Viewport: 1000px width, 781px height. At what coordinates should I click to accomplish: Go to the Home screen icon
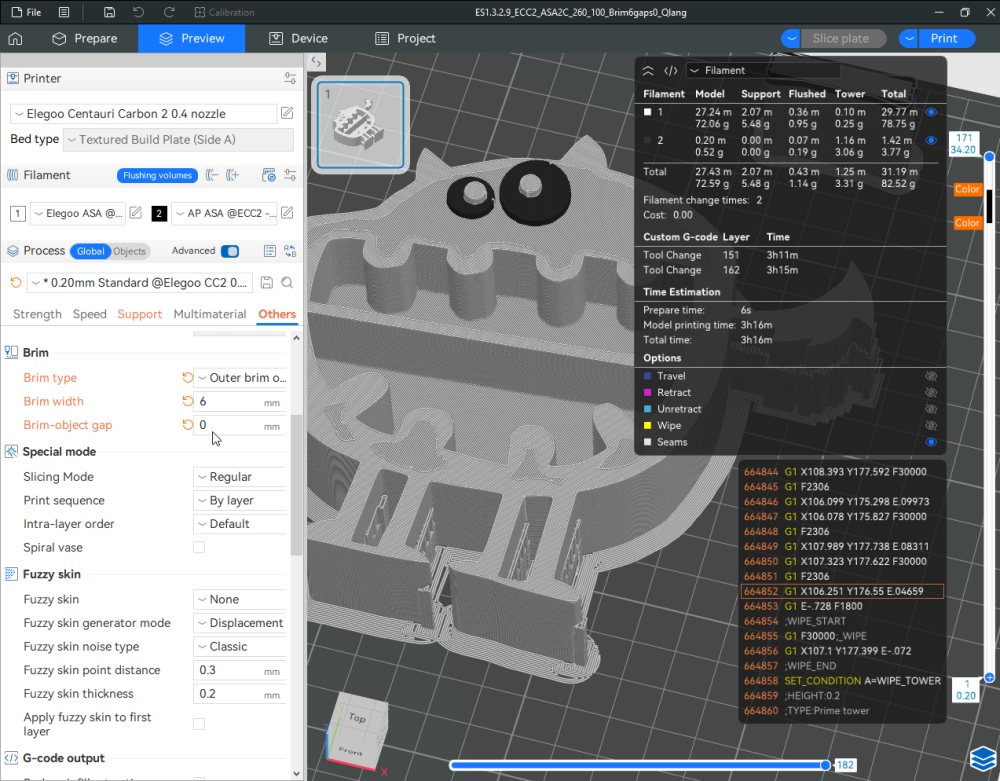[15, 39]
